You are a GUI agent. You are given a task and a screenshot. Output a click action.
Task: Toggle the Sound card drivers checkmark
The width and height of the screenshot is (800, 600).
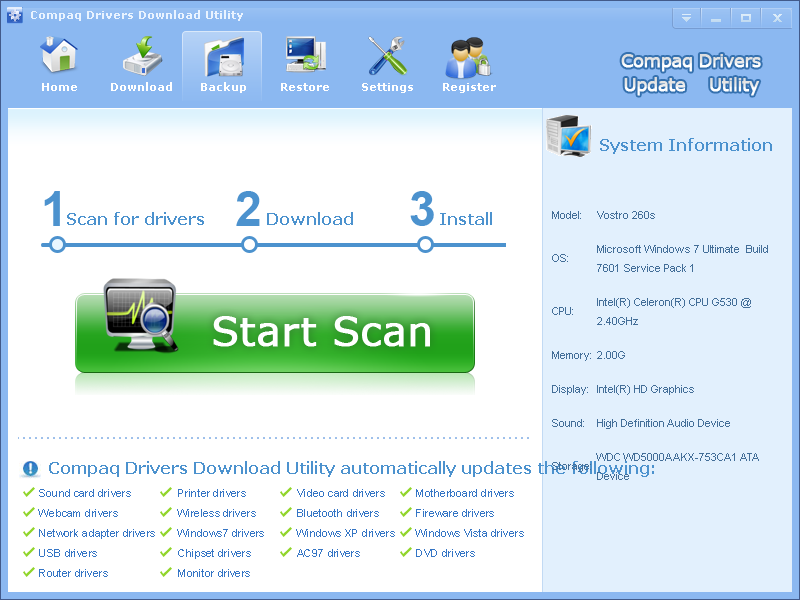tap(29, 493)
